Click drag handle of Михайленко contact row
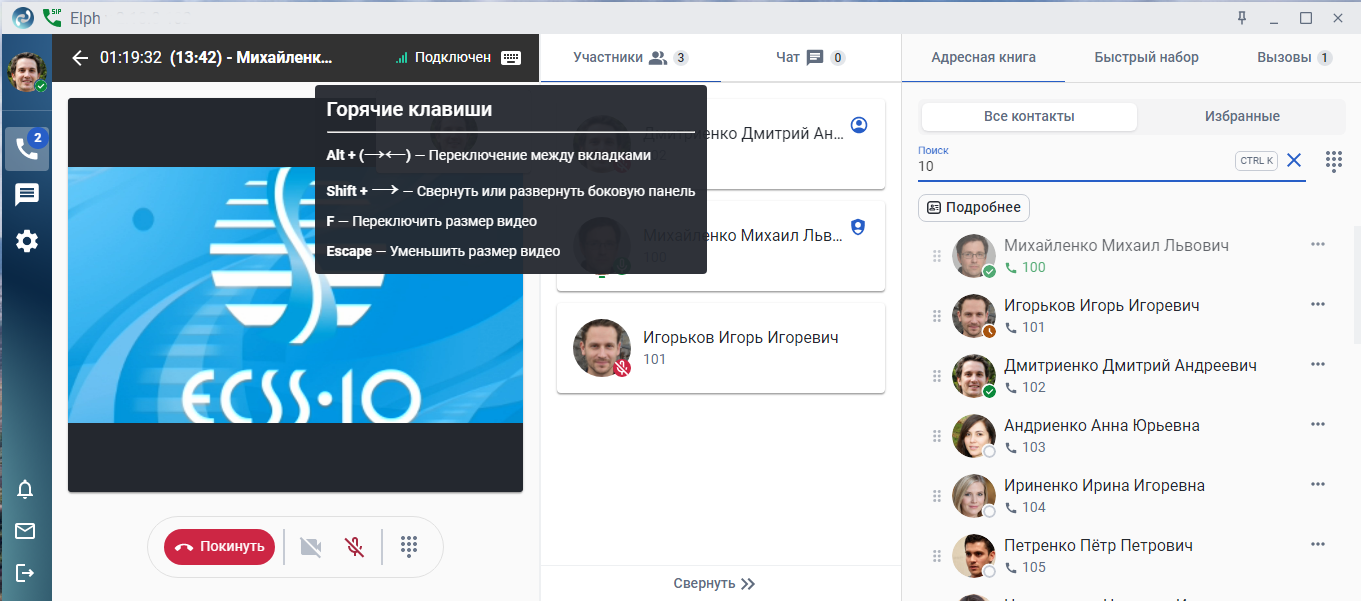This screenshot has height=601, width=1361. 937,256
